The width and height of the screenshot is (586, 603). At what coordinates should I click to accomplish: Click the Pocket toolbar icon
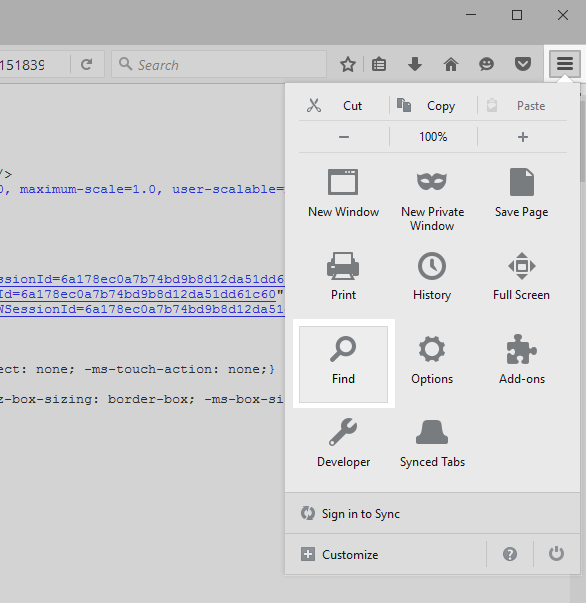(523, 64)
